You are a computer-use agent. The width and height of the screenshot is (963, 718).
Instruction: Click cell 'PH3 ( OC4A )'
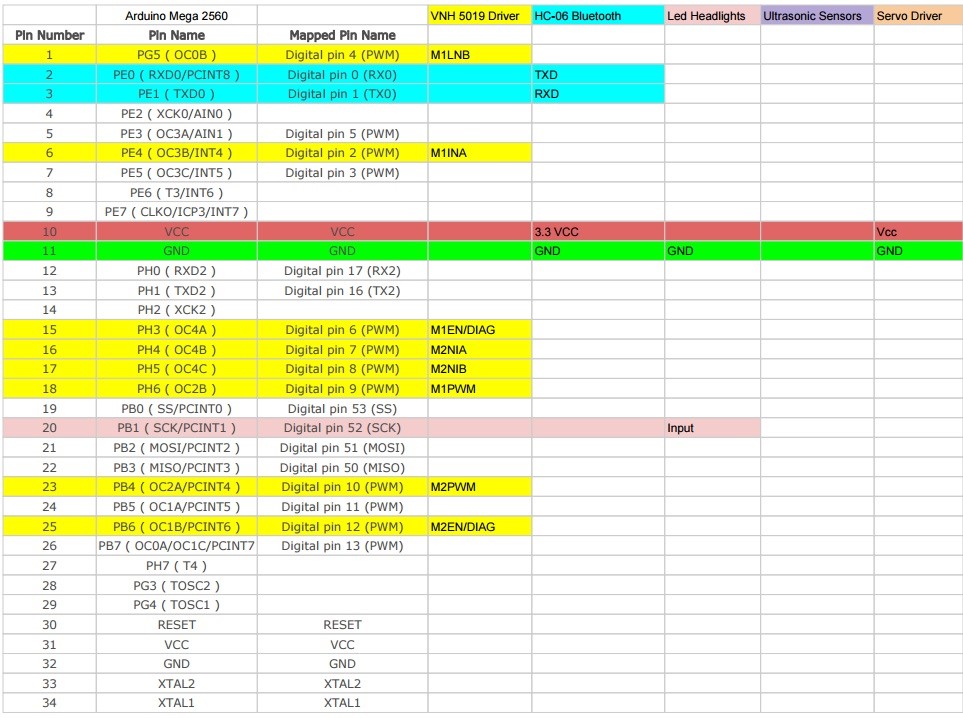[x=176, y=330]
